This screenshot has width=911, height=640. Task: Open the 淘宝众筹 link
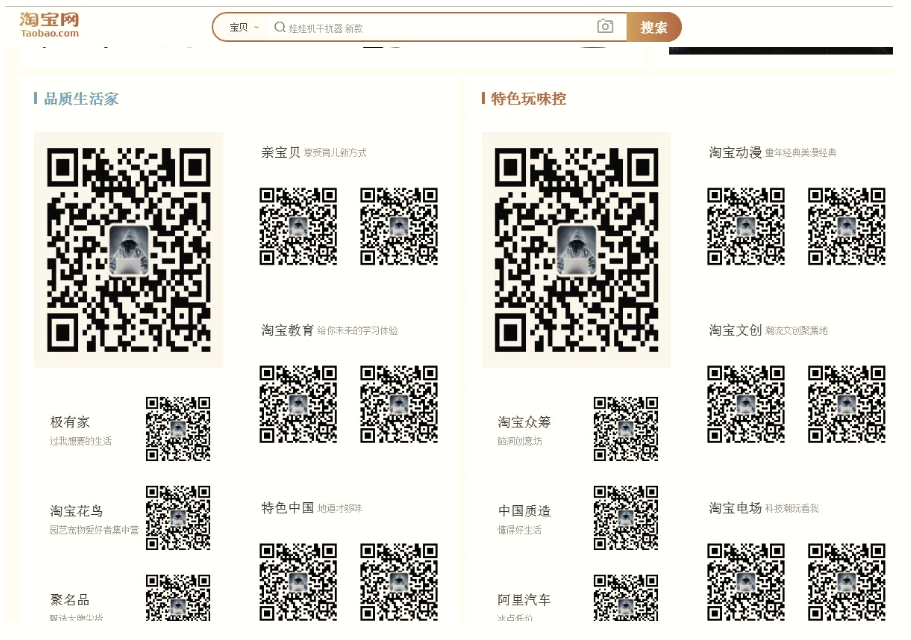pos(524,422)
